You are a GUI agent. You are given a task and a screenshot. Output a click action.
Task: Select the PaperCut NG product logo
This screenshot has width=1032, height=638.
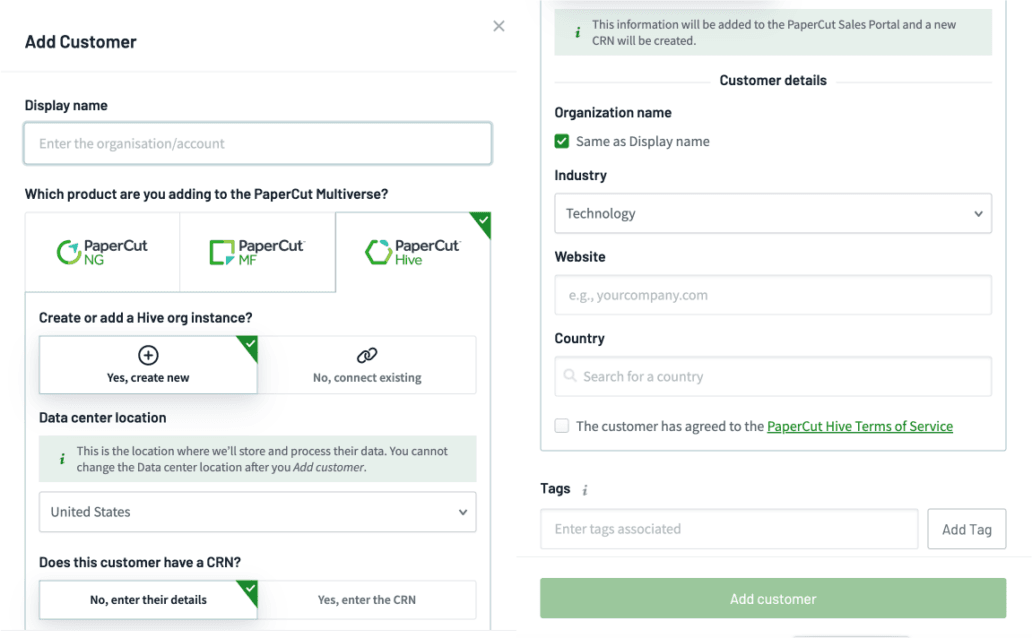(102, 252)
